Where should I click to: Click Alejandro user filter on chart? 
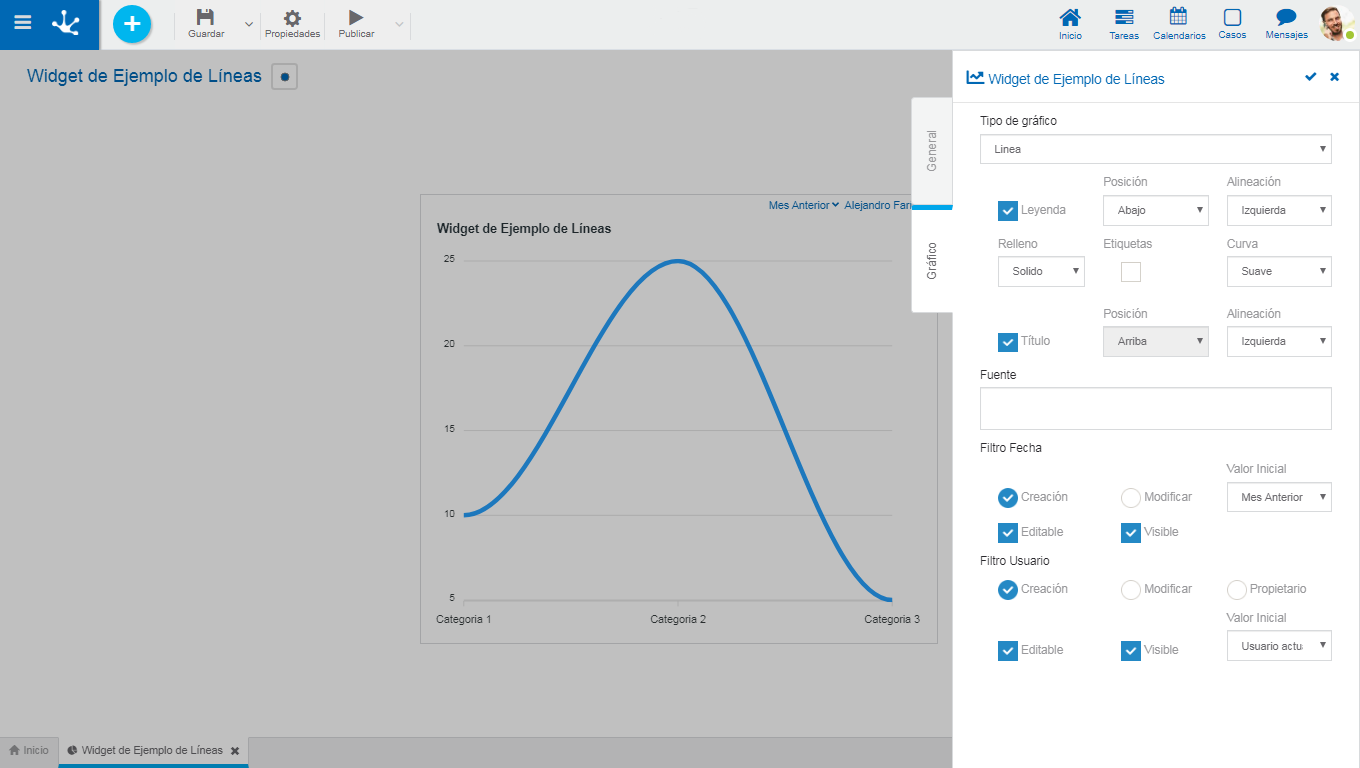point(878,205)
